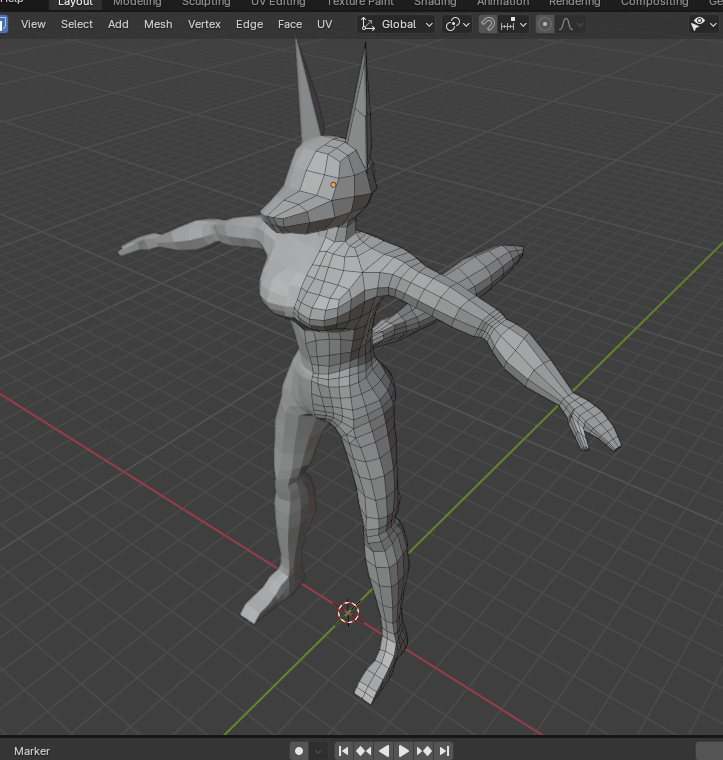Toggle auto keying record button

pos(298,750)
